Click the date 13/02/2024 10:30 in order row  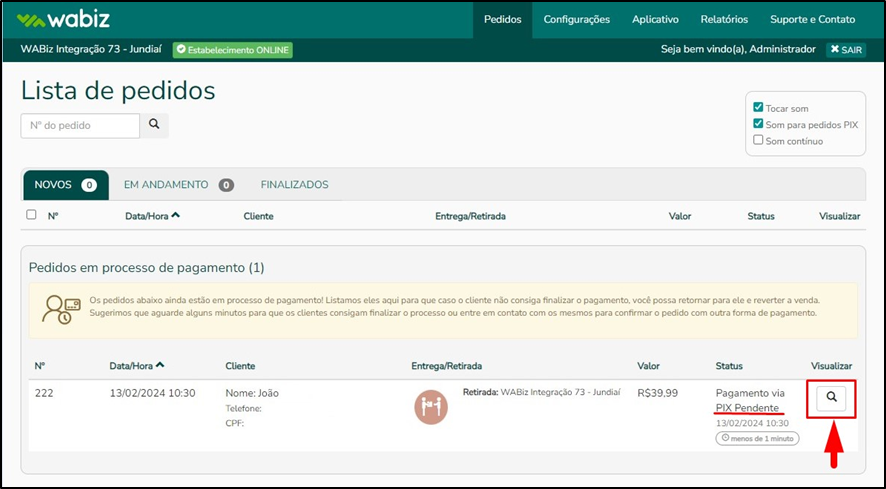(153, 393)
